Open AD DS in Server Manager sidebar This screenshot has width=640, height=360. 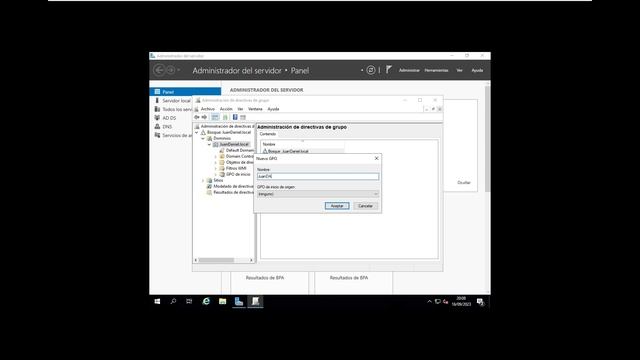pyautogui.click(x=169, y=118)
